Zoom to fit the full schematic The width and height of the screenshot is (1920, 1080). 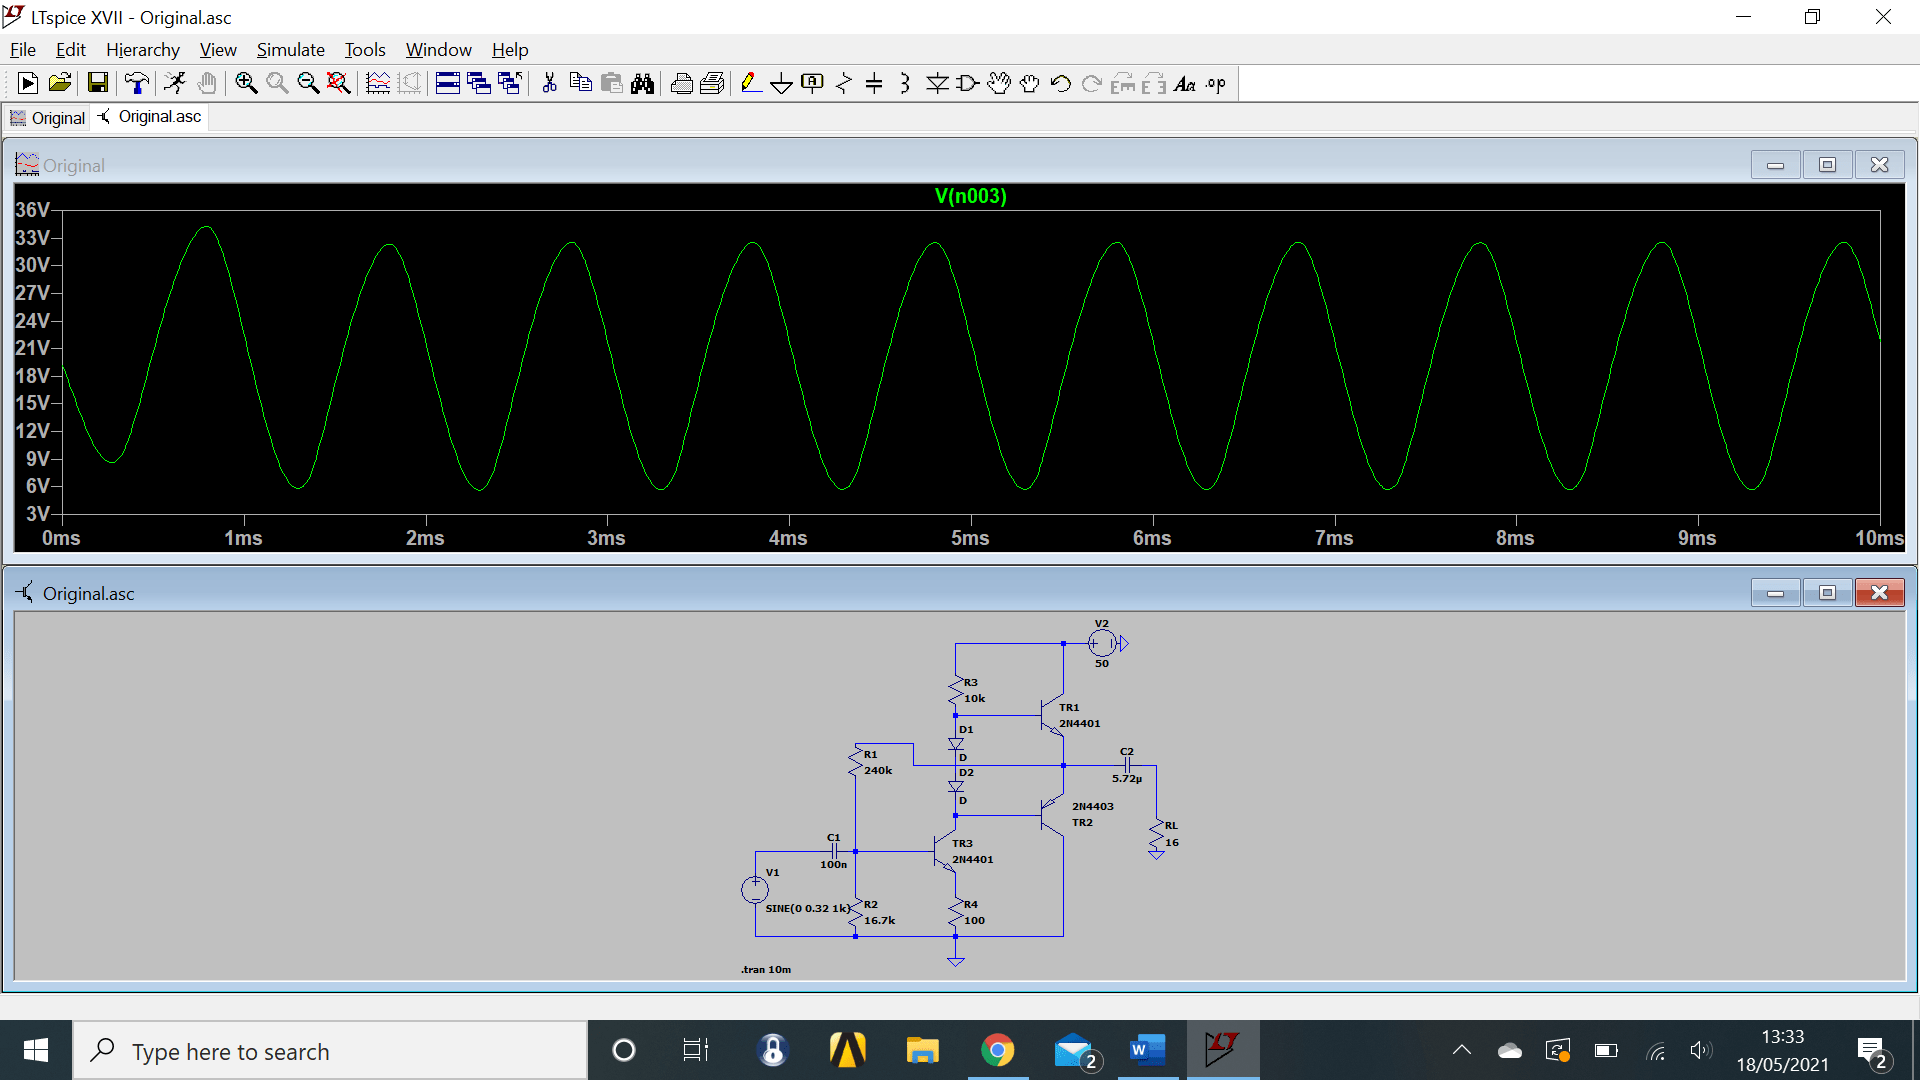pyautogui.click(x=338, y=83)
